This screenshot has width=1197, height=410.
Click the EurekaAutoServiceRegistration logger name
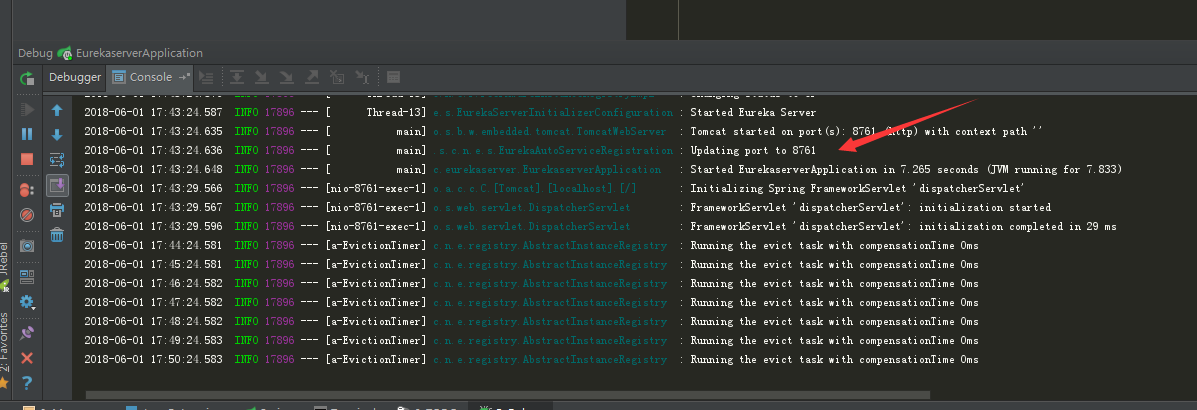coord(553,150)
